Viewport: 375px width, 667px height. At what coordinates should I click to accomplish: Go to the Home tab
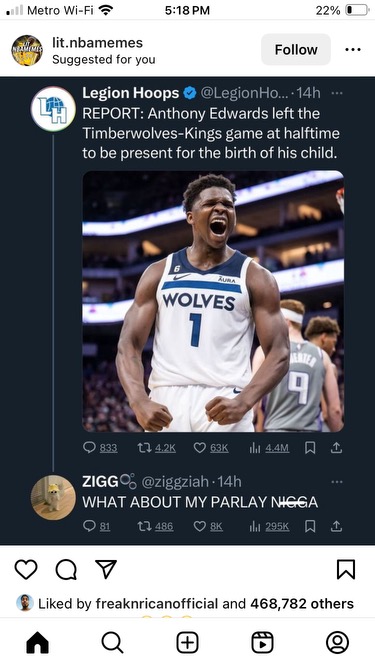(37, 642)
